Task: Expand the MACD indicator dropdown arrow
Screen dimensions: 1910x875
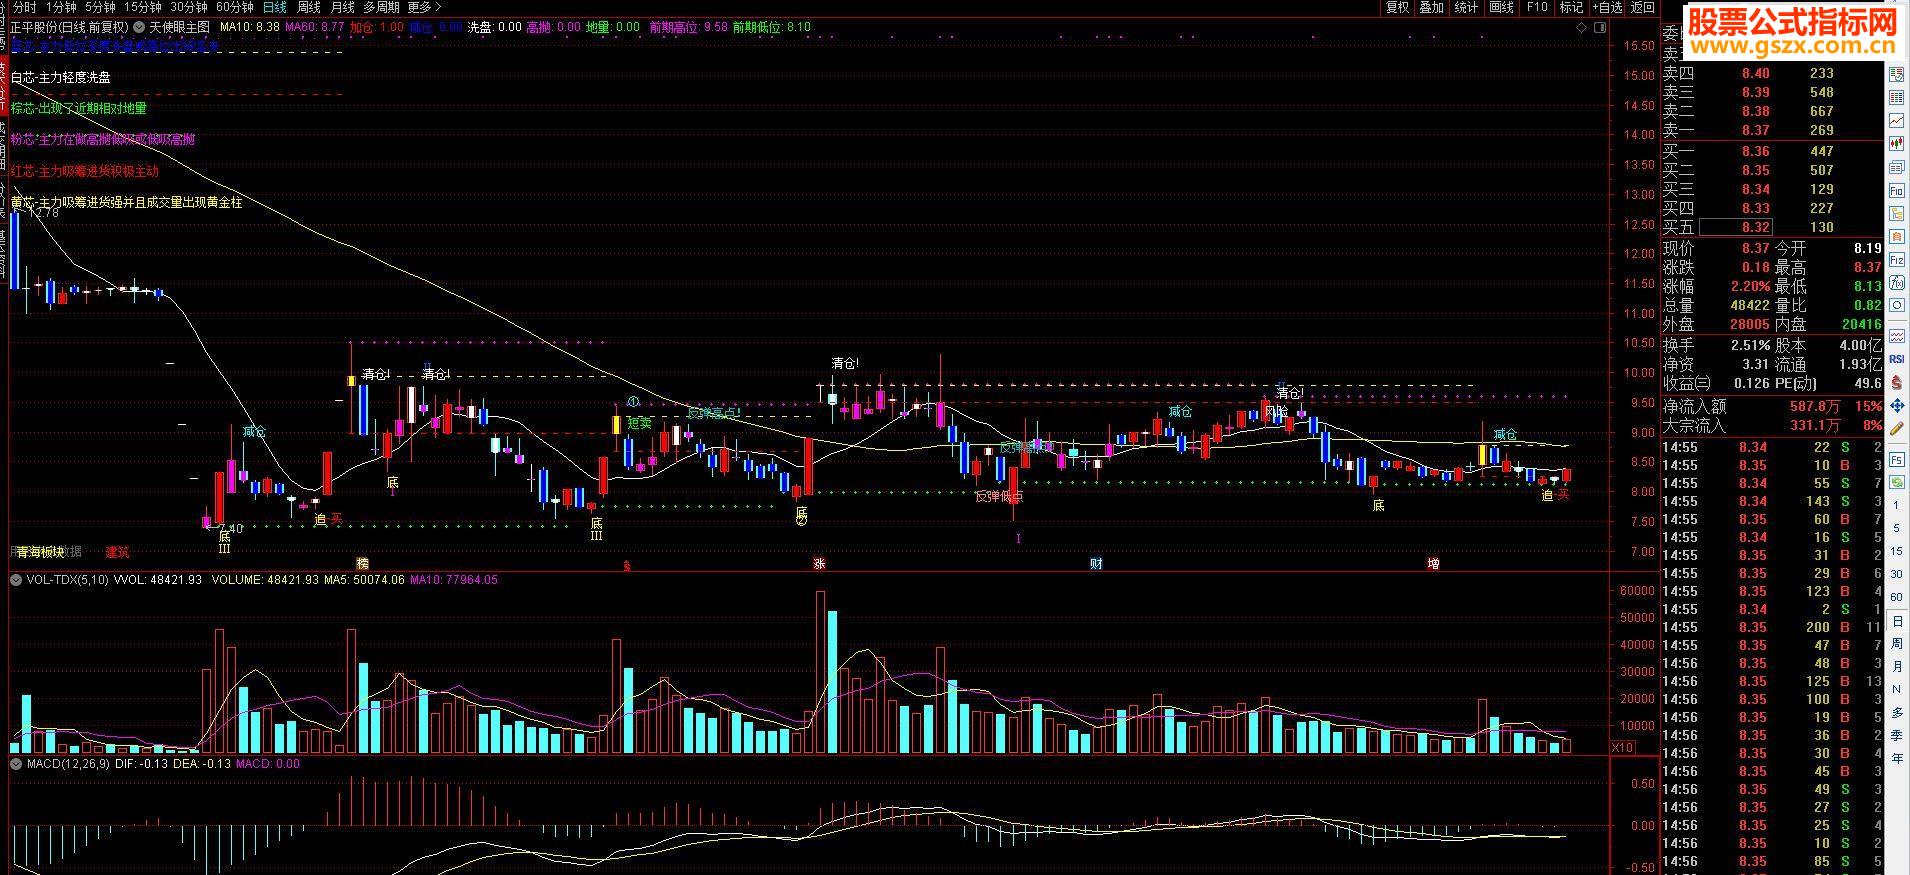Action: coord(16,763)
